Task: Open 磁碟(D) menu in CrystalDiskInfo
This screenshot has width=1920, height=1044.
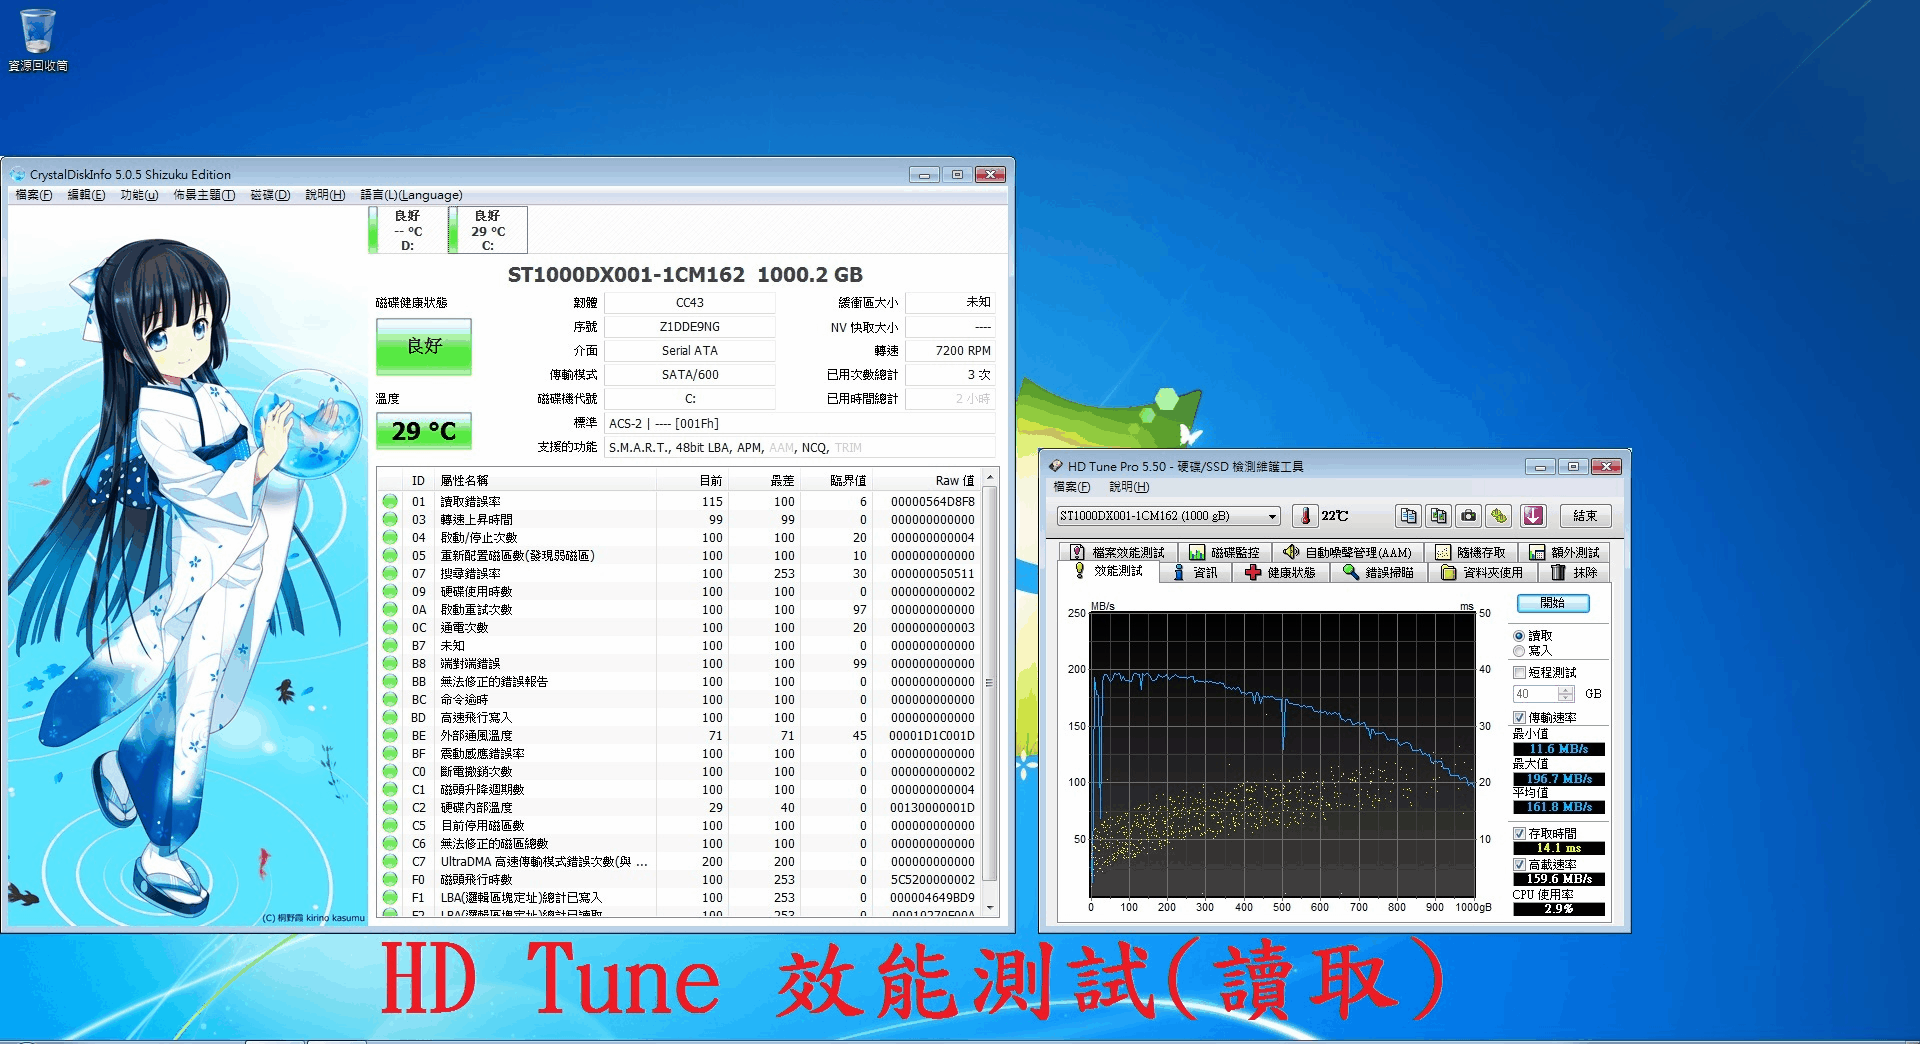Action: pos(270,195)
